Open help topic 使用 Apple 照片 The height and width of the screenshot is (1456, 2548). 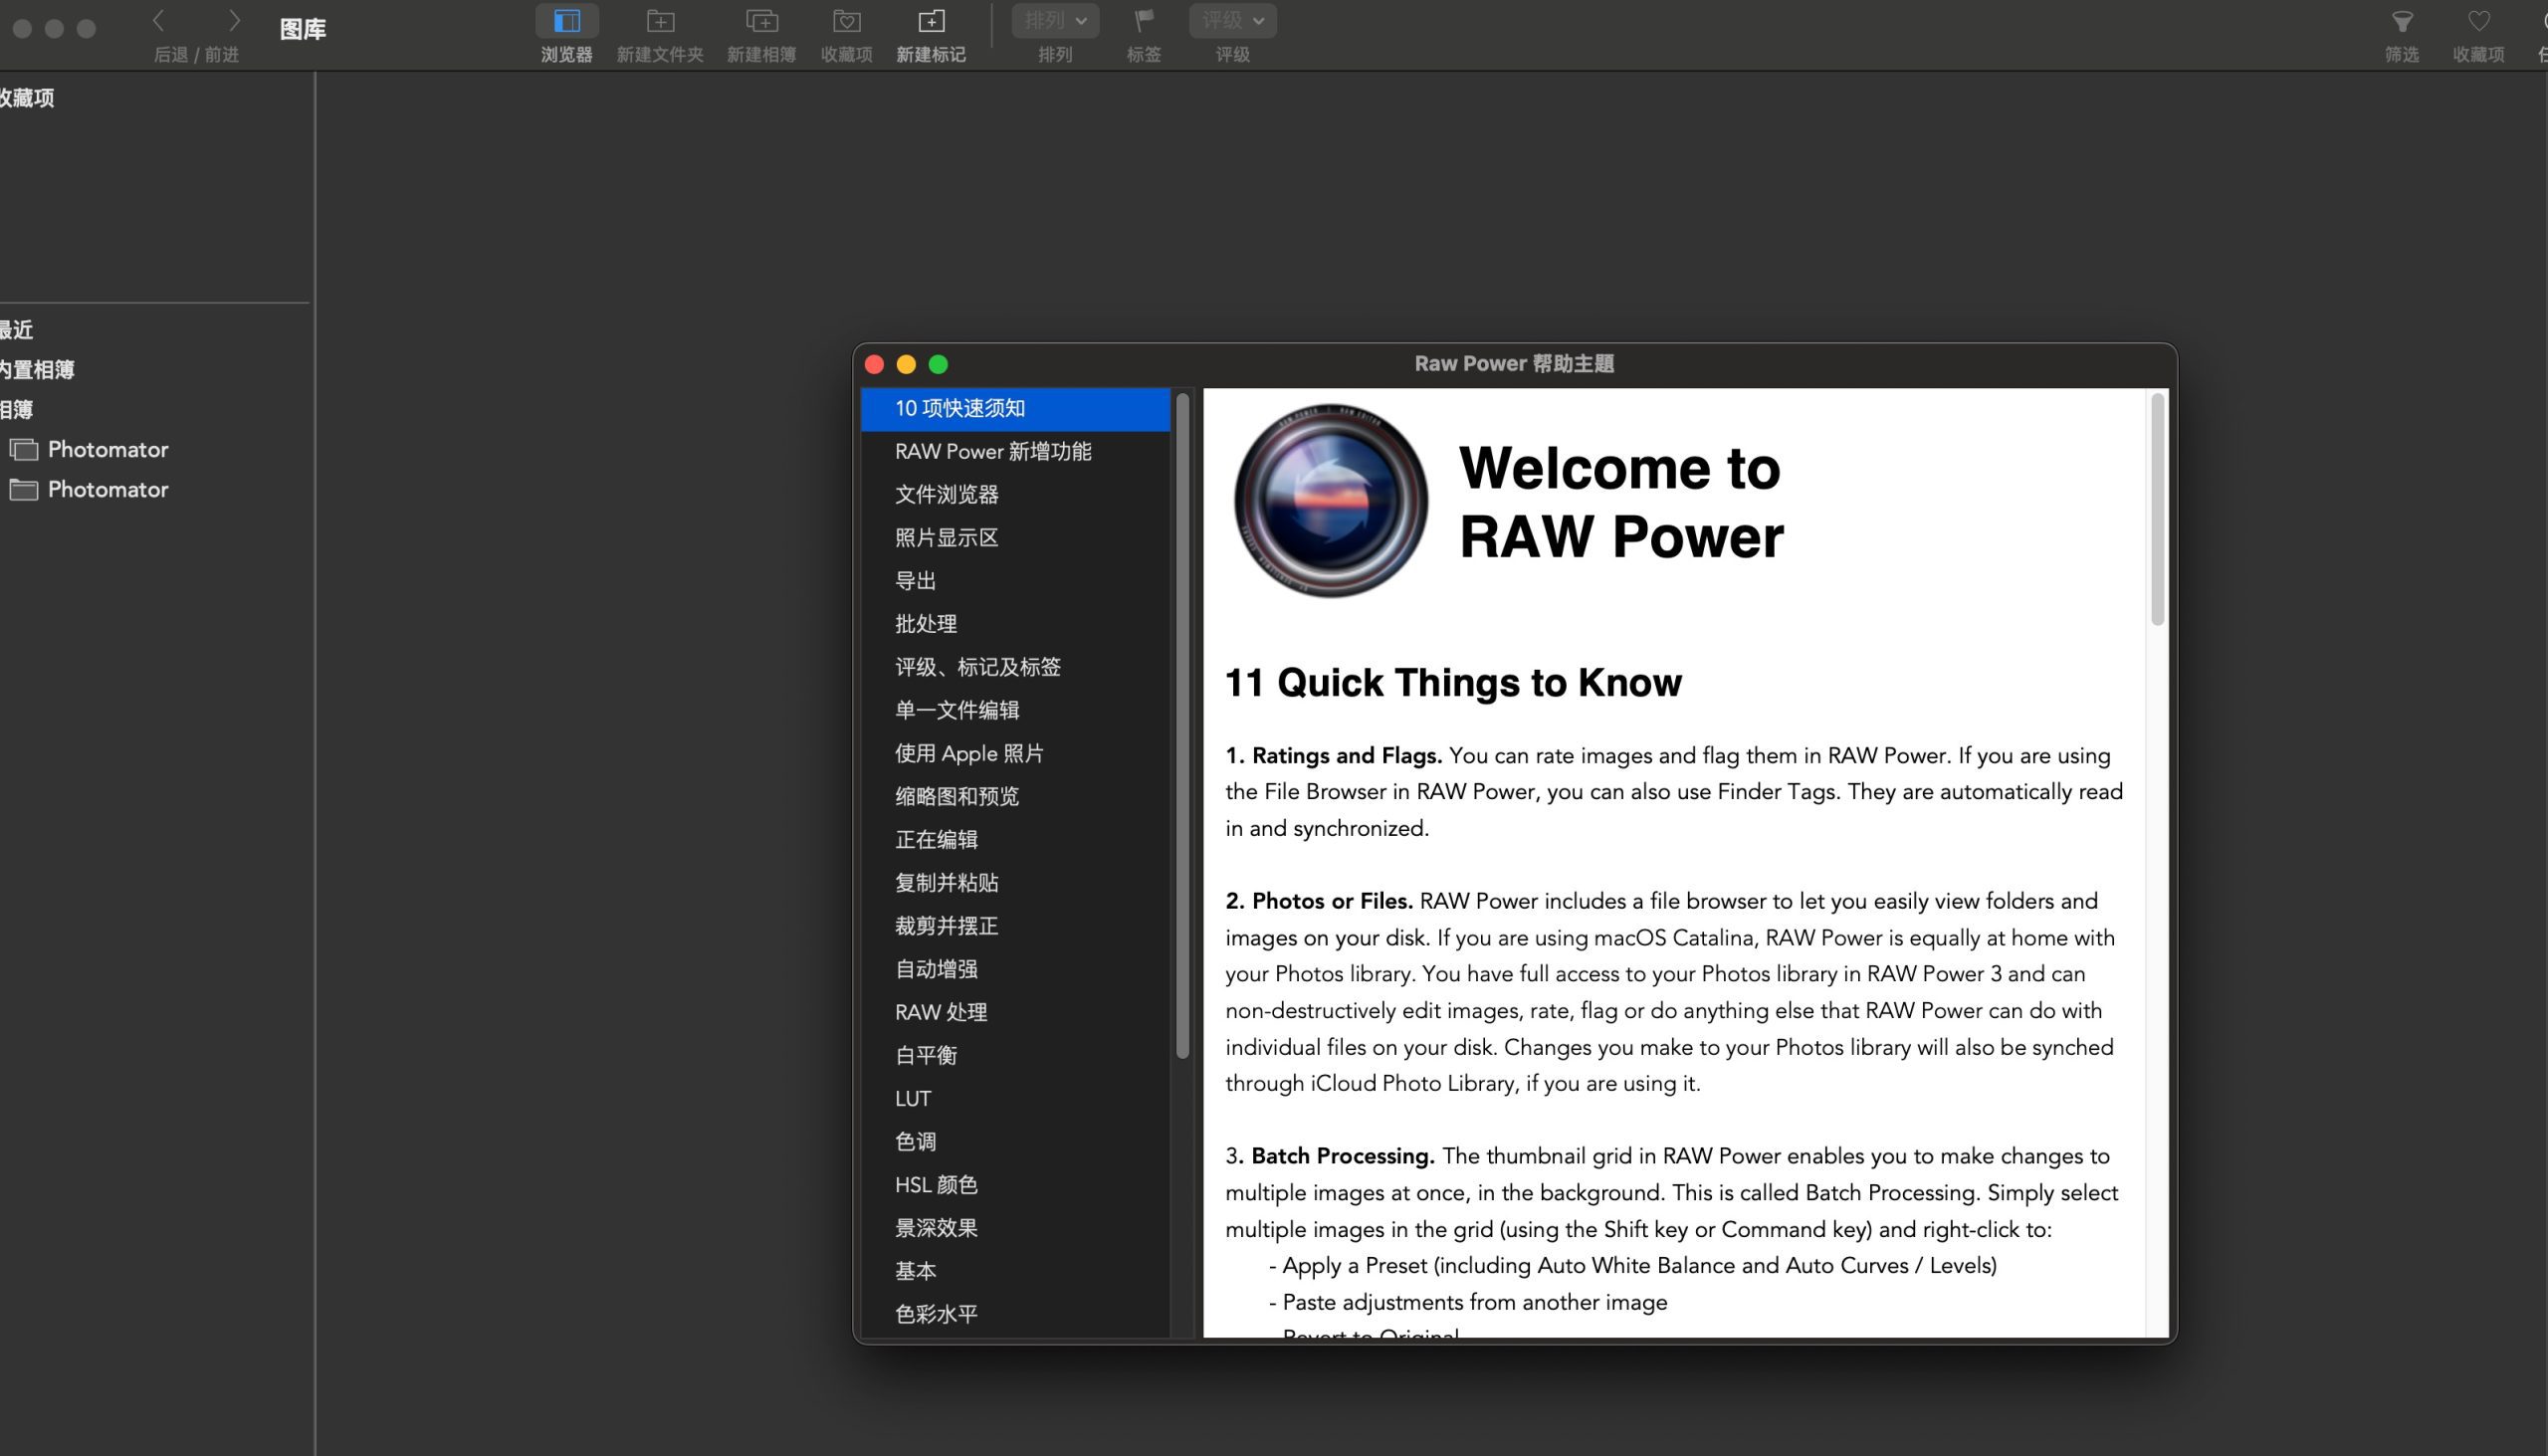(1015, 753)
